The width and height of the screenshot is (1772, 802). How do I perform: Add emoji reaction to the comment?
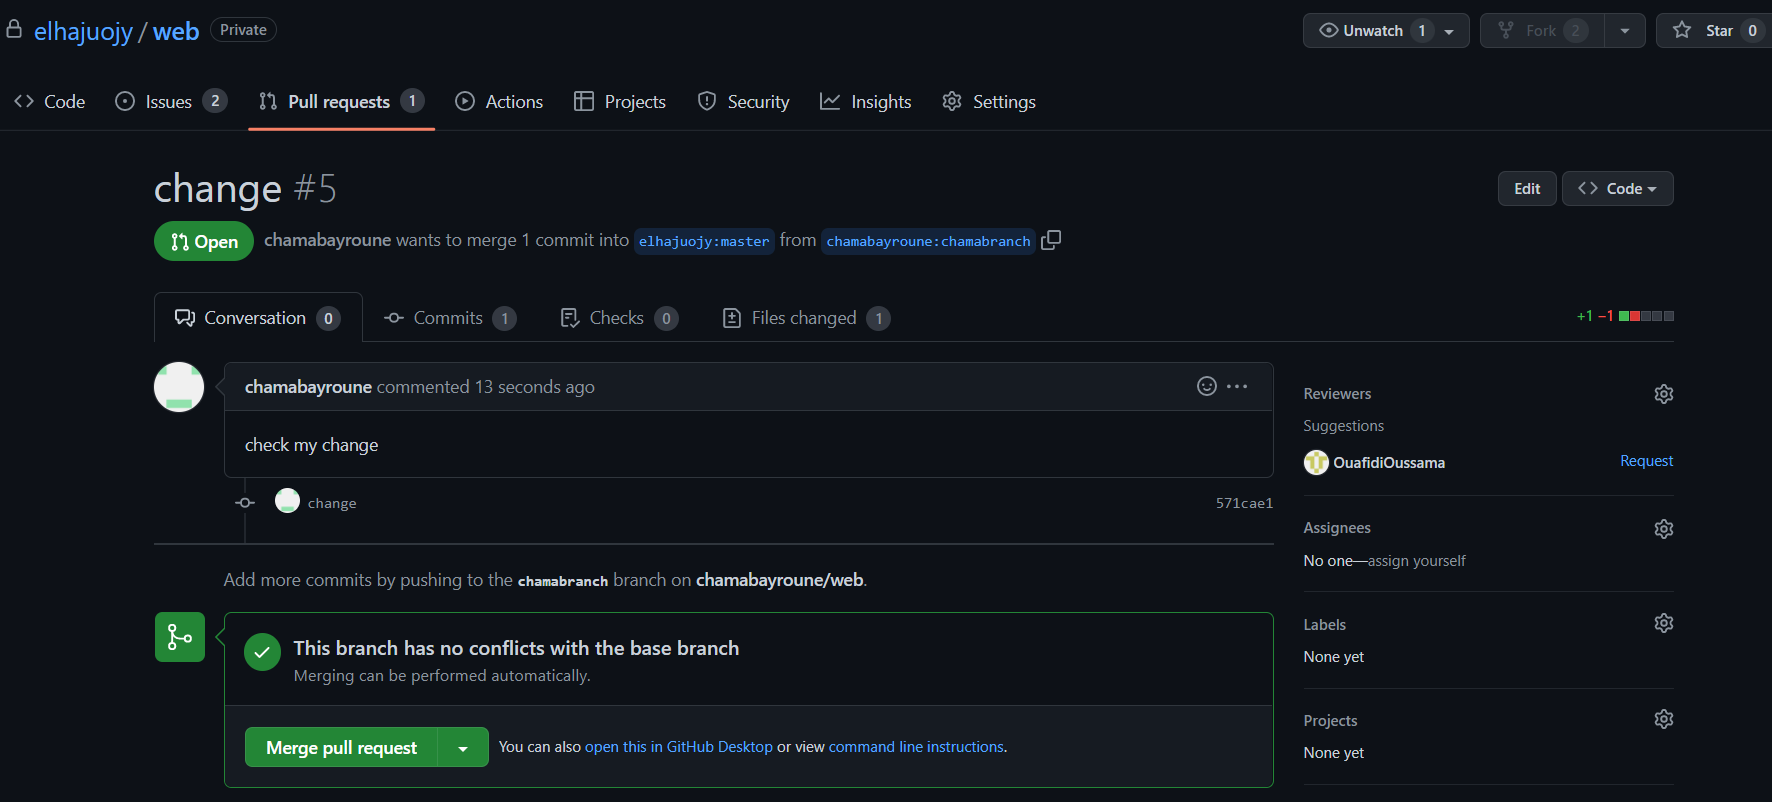1207,386
